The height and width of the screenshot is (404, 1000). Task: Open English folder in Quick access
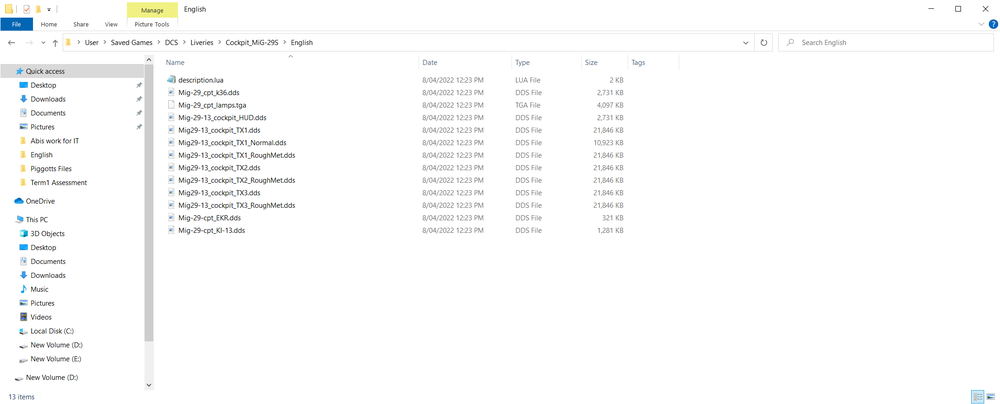click(x=41, y=154)
